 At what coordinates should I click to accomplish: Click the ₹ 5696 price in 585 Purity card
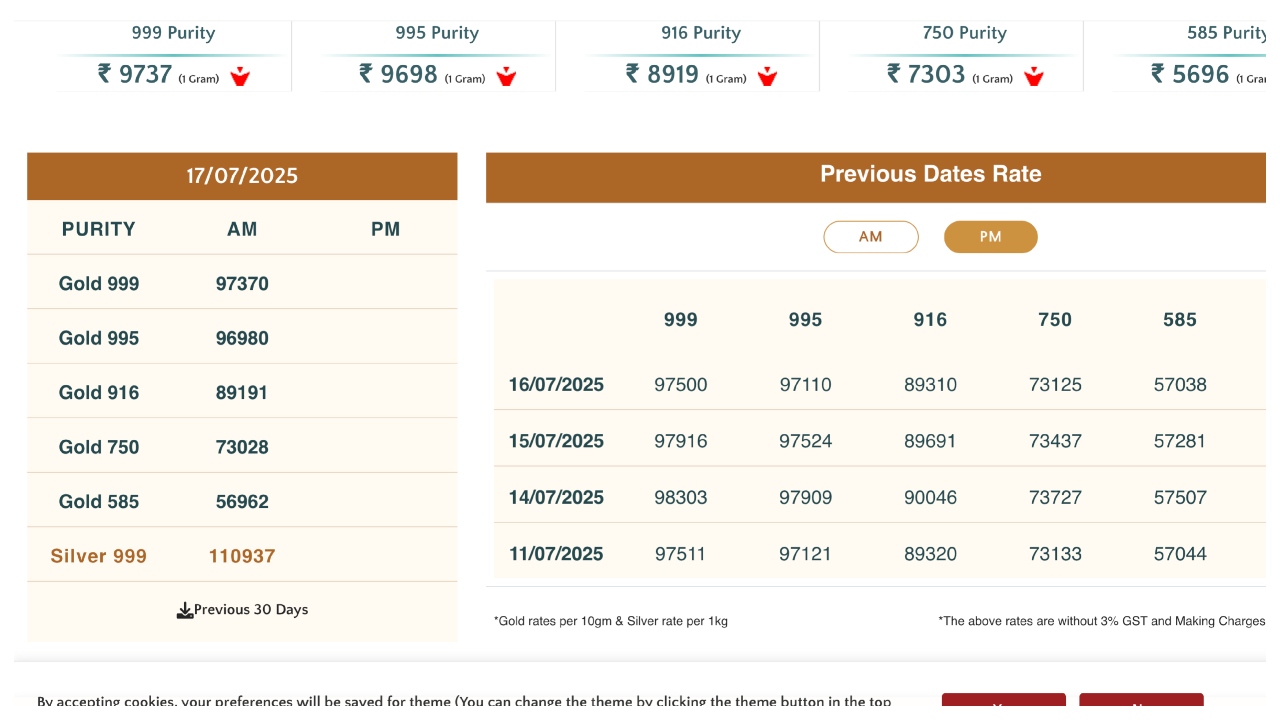coord(1190,74)
